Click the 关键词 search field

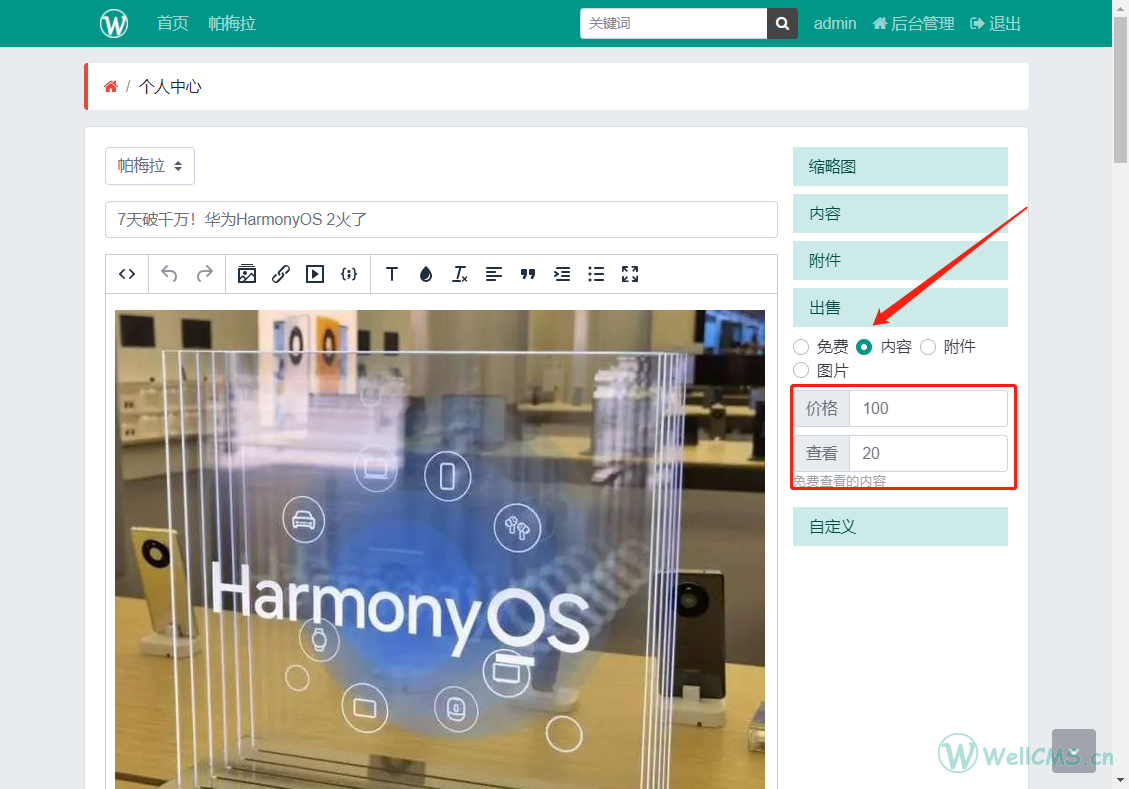pos(673,24)
